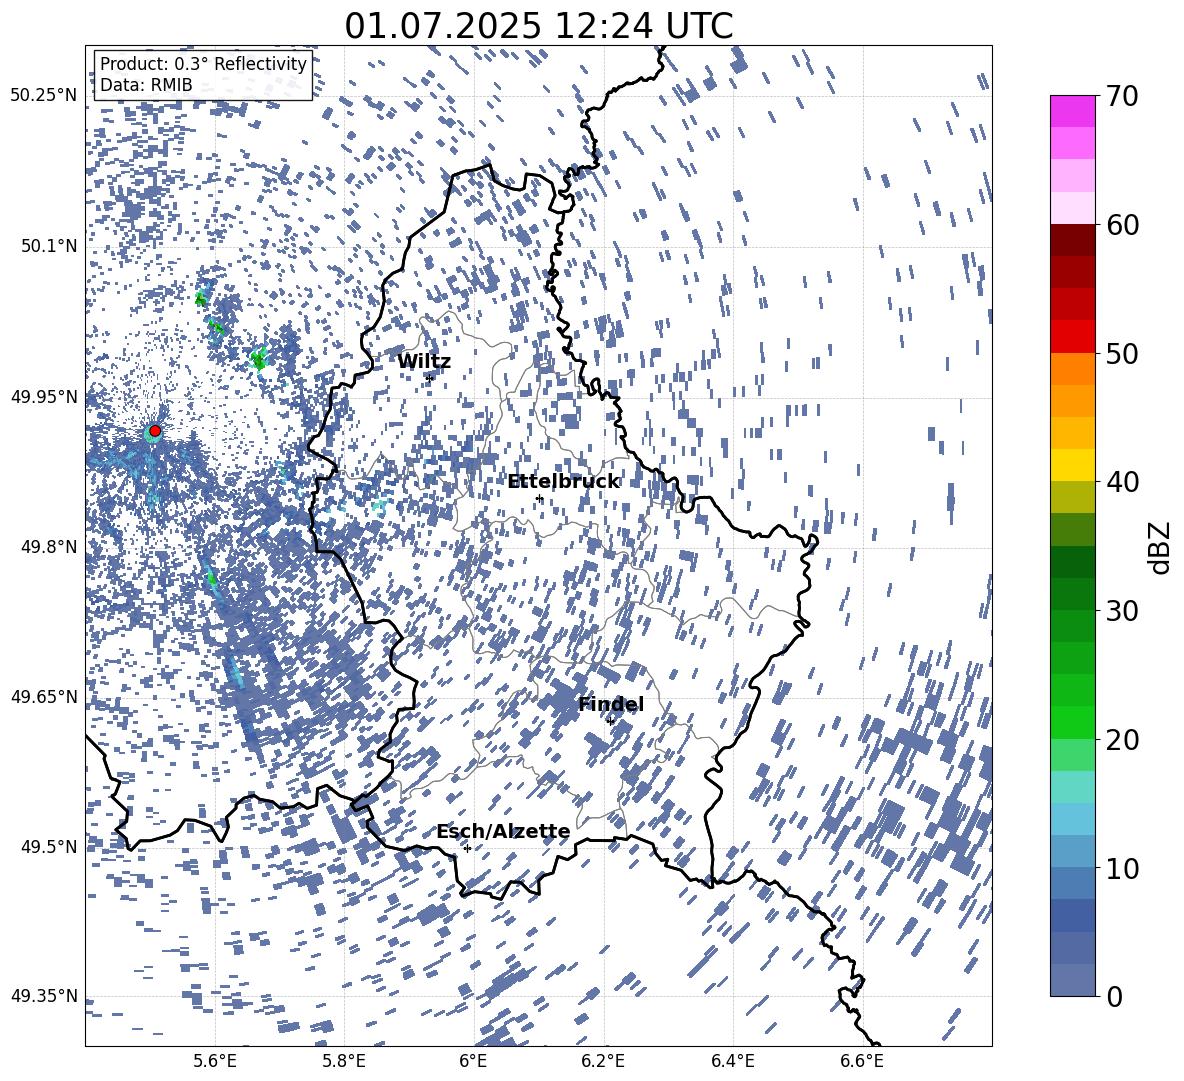
Task: Click the 60 dBZ colorbar tick label
Action: [x=1121, y=225]
